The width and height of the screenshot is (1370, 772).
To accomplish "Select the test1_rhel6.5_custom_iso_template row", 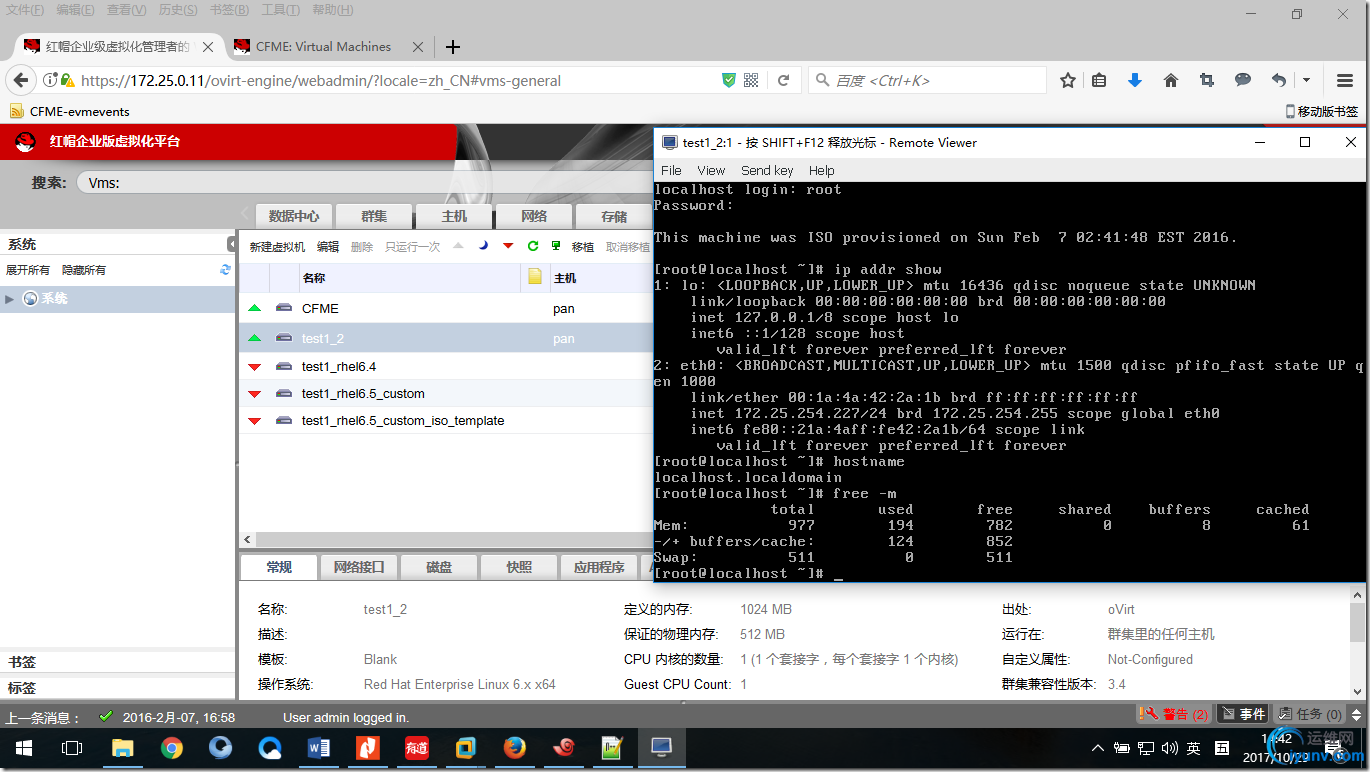I will tap(446, 421).
